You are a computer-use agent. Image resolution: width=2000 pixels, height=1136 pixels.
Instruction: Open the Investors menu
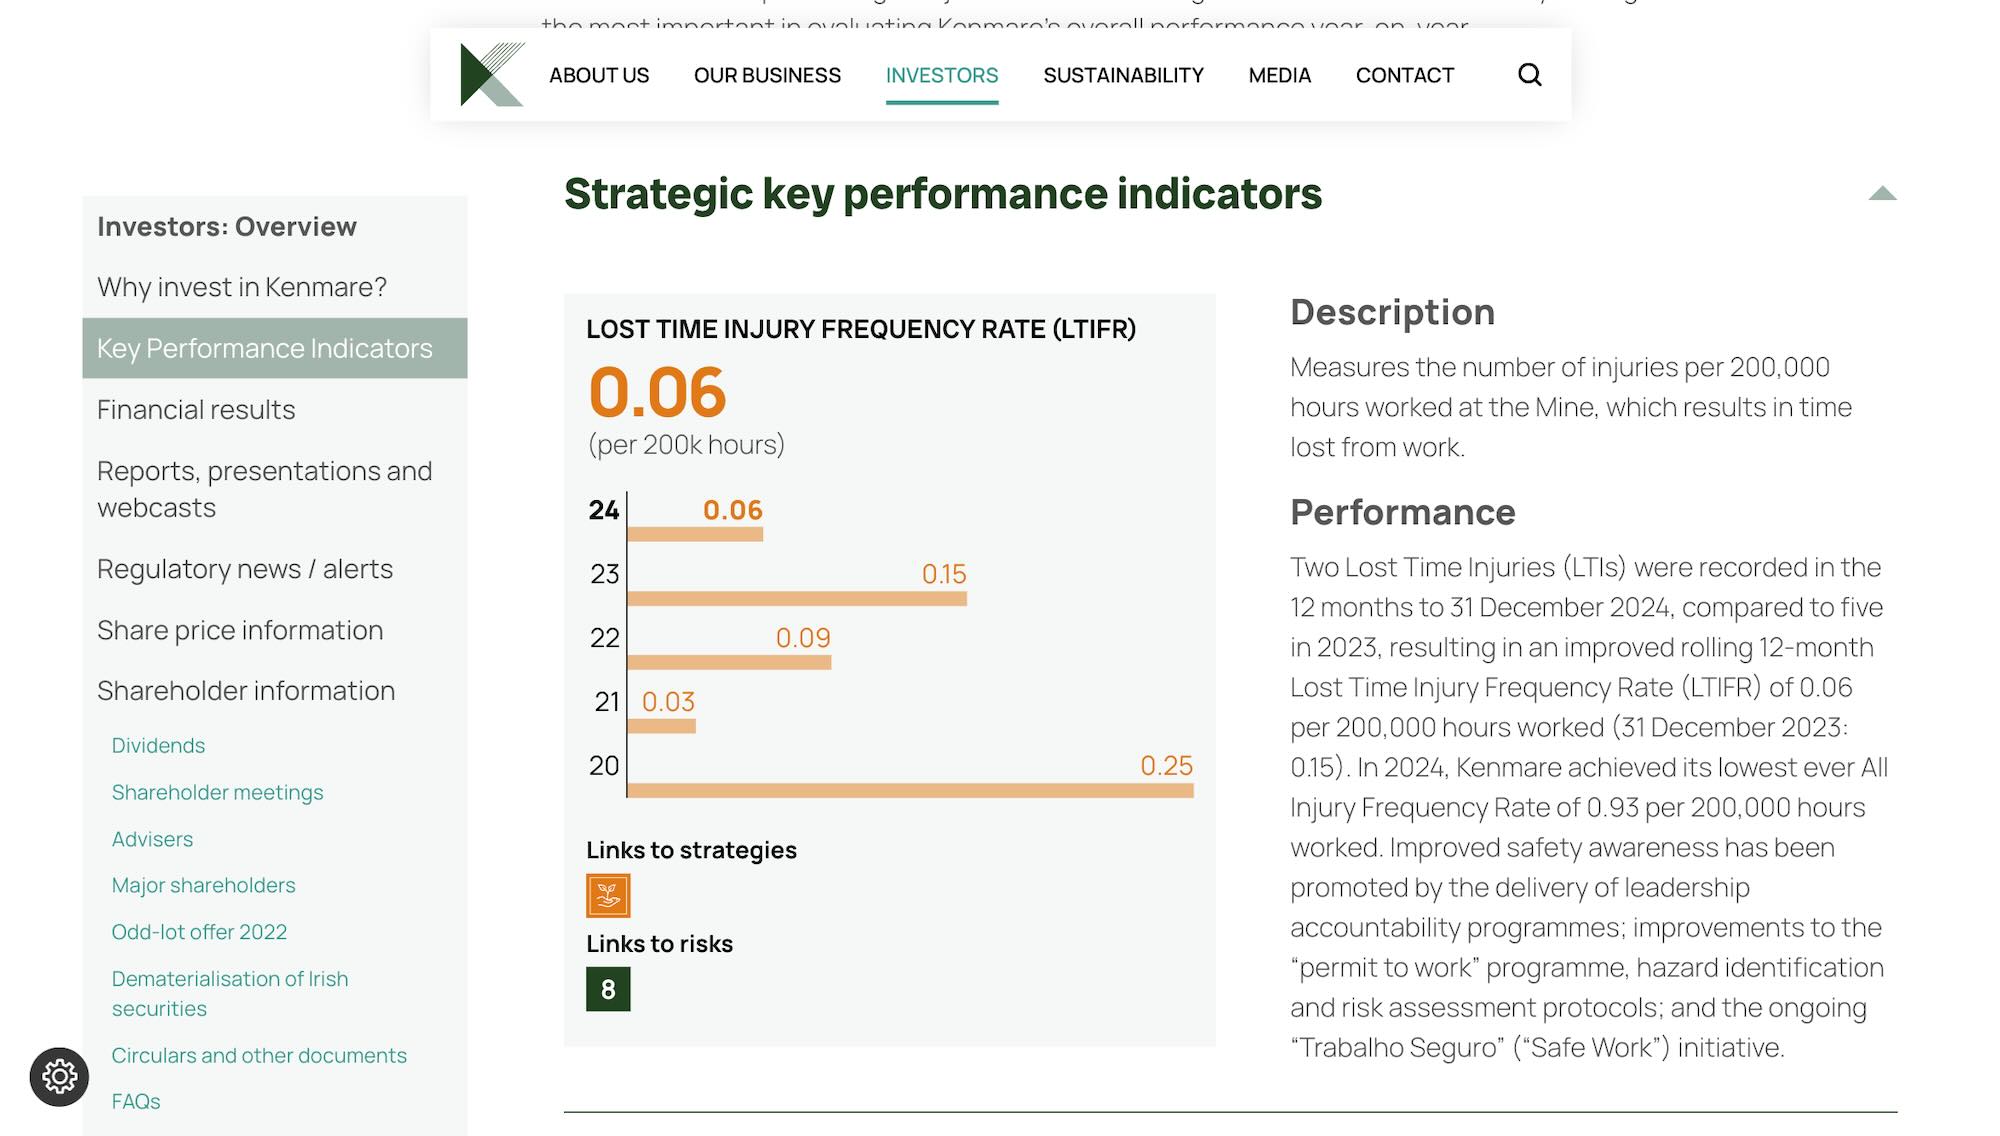coord(941,75)
